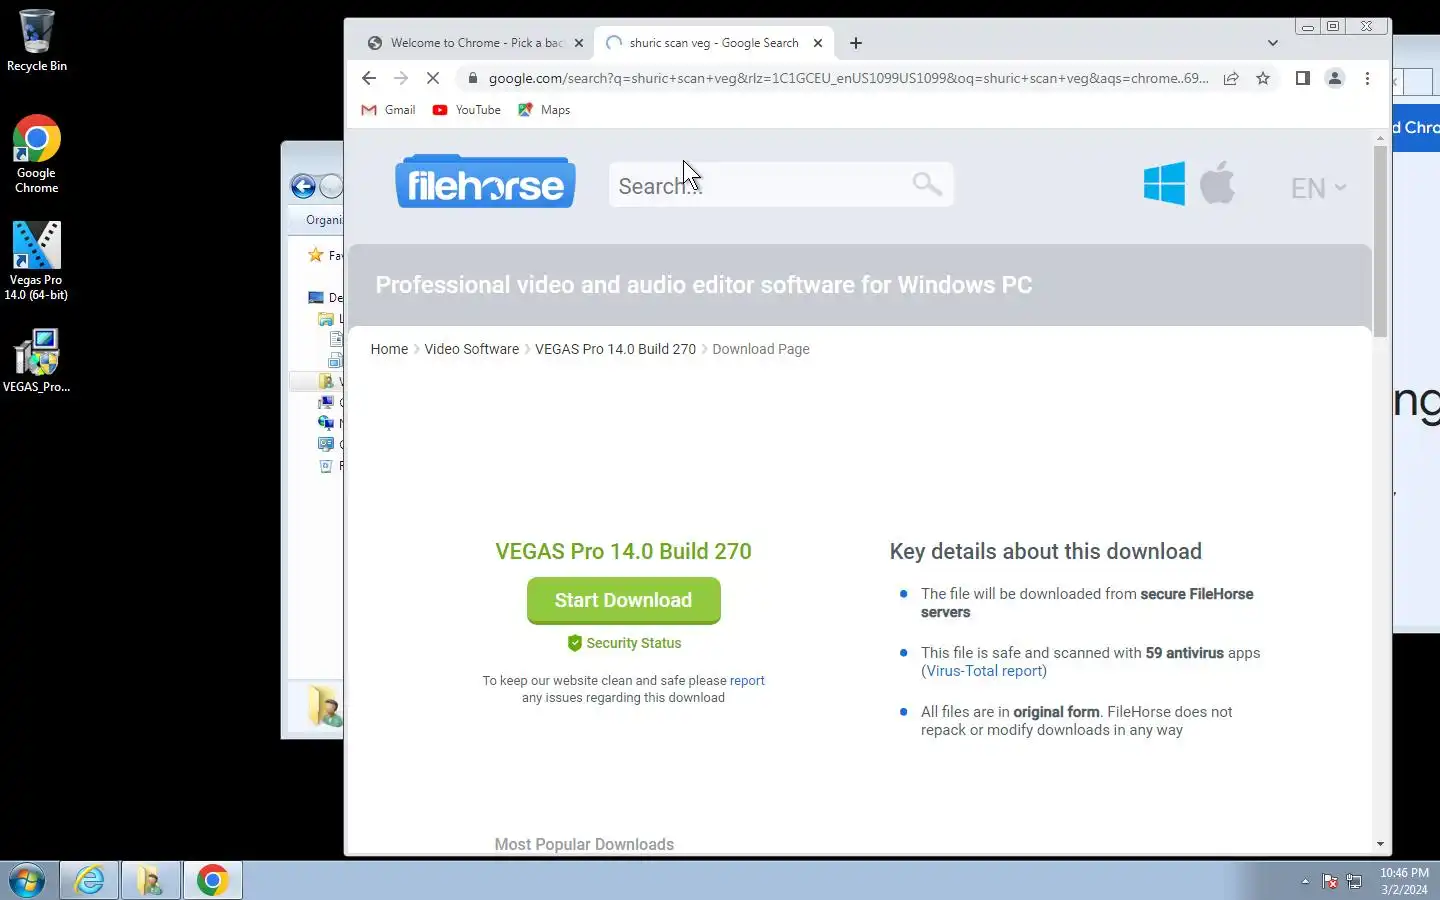
Task: Click the Chrome address bar URL
Action: tap(848, 78)
